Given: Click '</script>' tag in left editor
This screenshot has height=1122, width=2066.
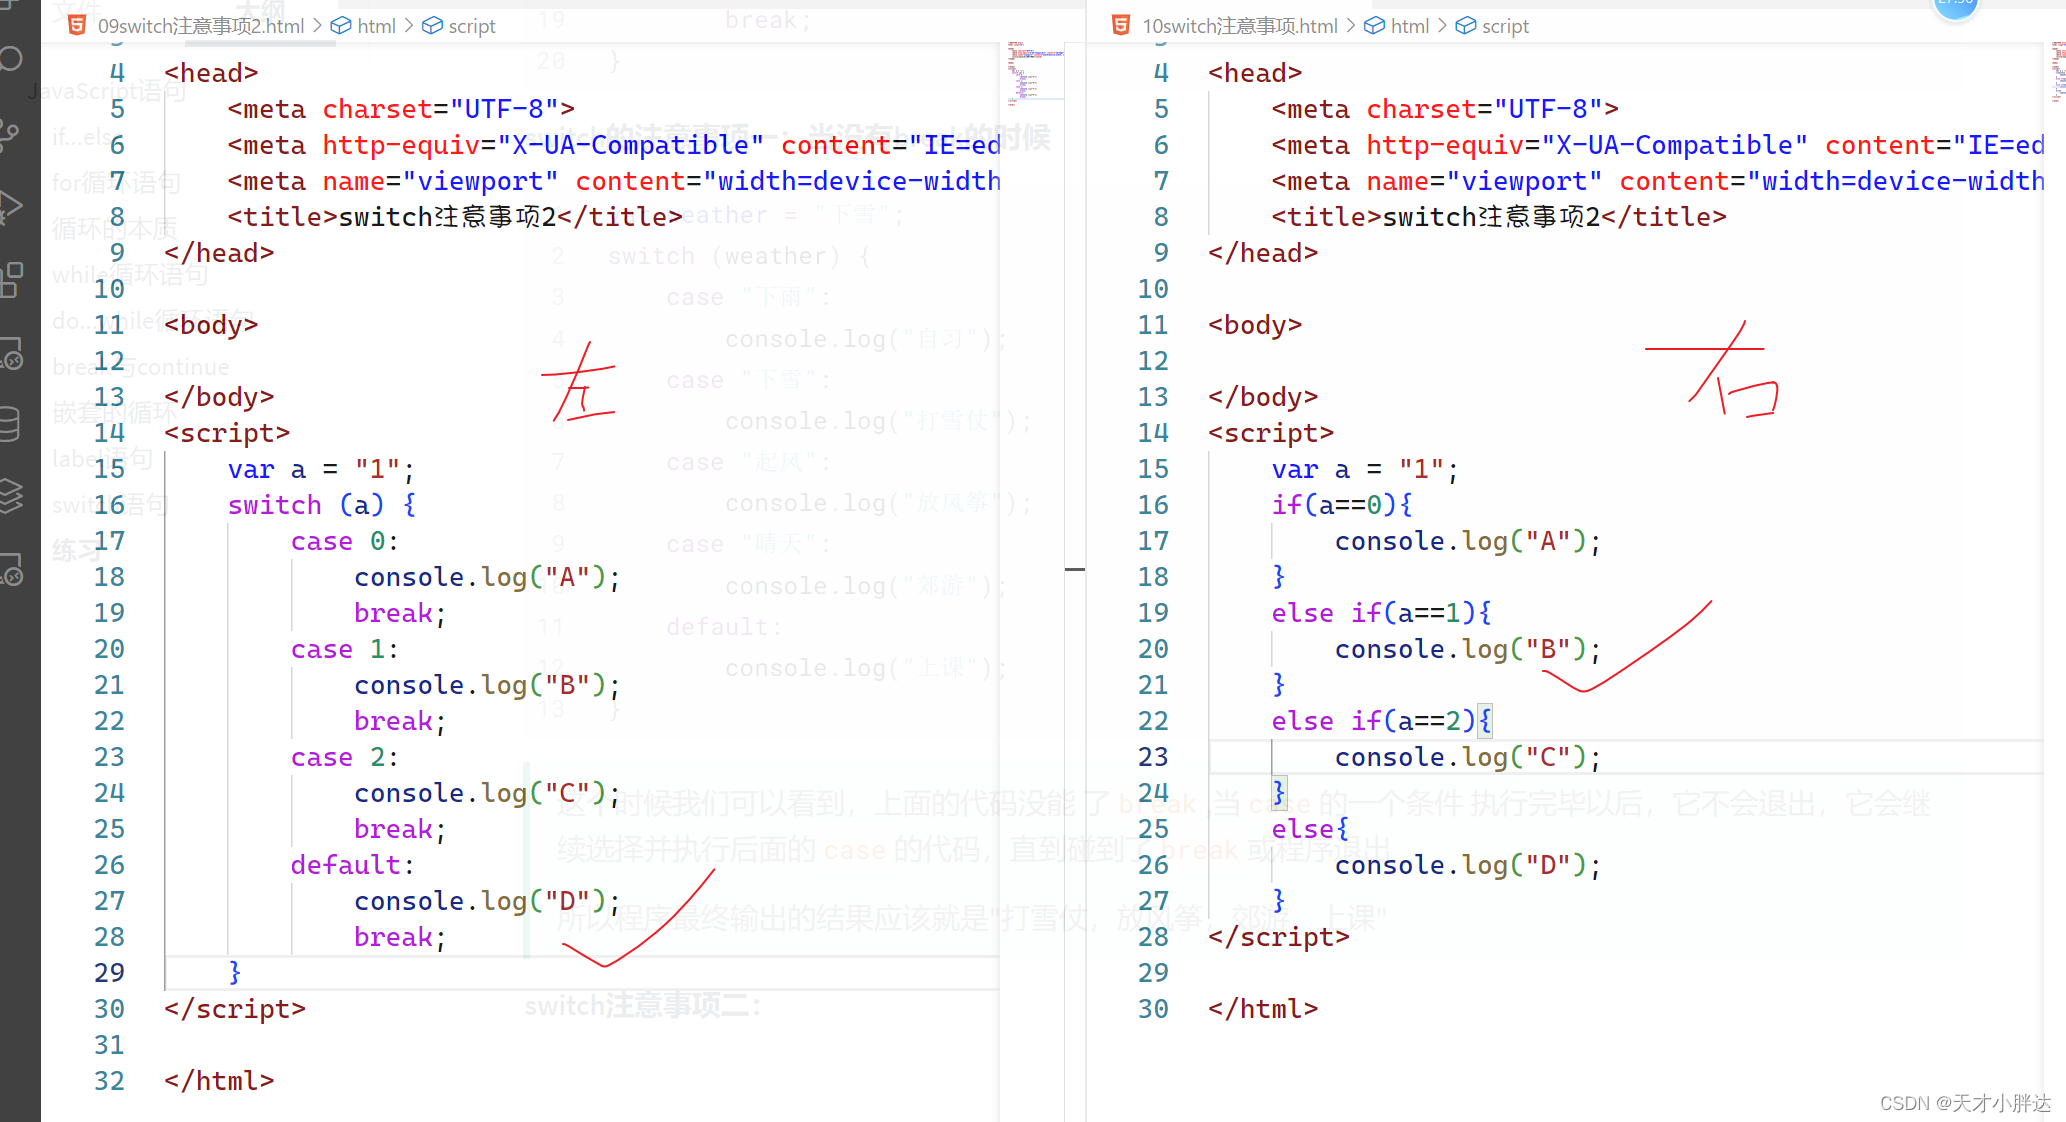Looking at the screenshot, I should (235, 1009).
